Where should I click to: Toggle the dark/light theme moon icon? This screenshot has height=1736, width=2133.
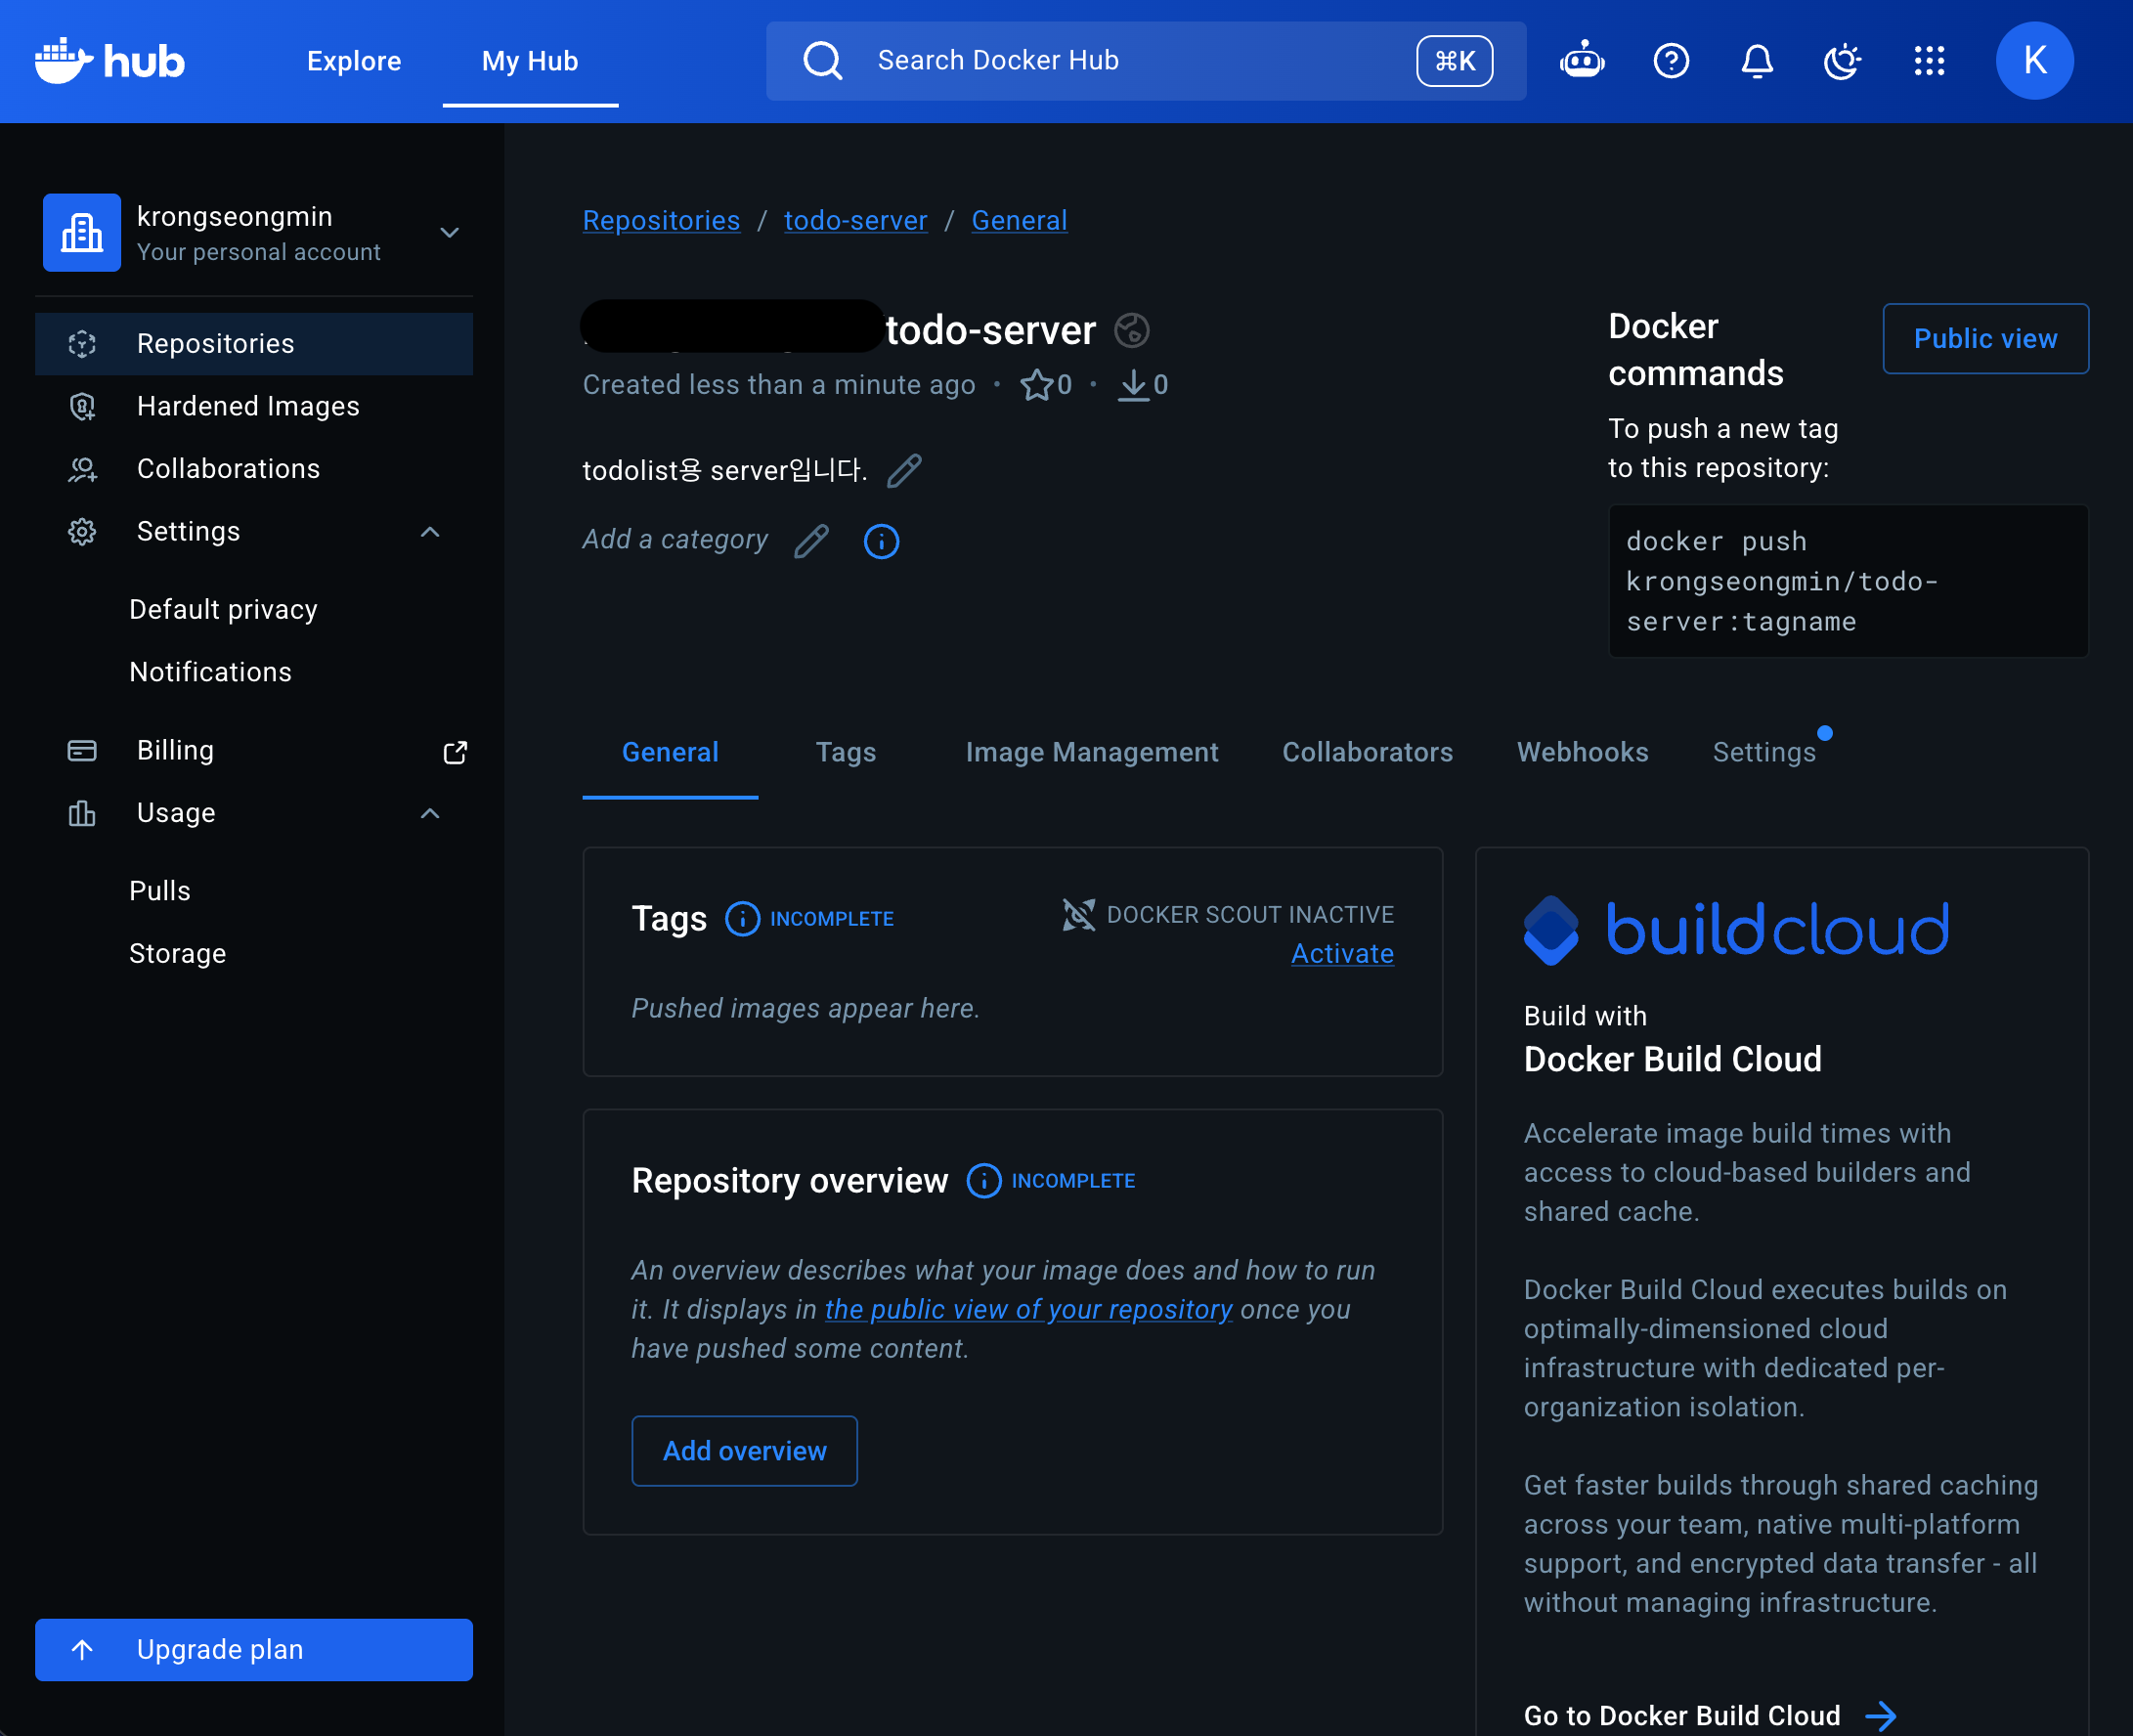click(x=1842, y=61)
